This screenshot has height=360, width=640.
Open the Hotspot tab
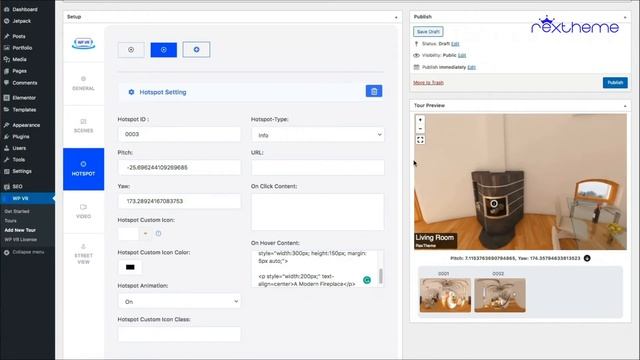[84, 169]
